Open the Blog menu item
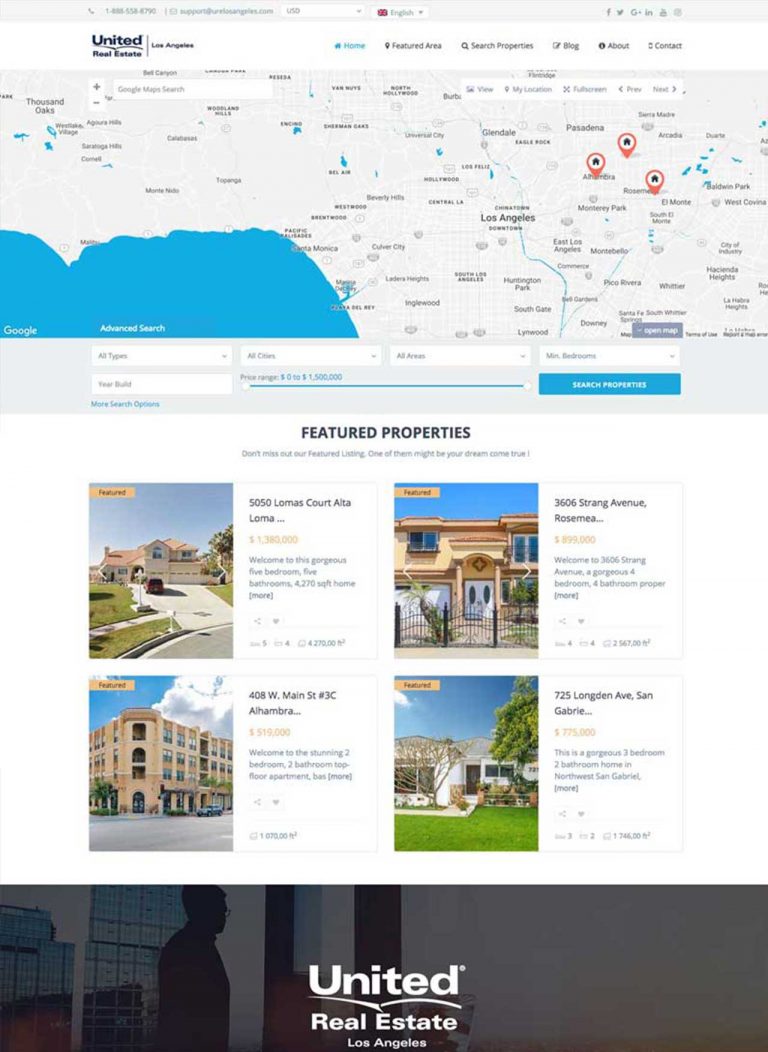The height and width of the screenshot is (1052, 768). [565, 46]
